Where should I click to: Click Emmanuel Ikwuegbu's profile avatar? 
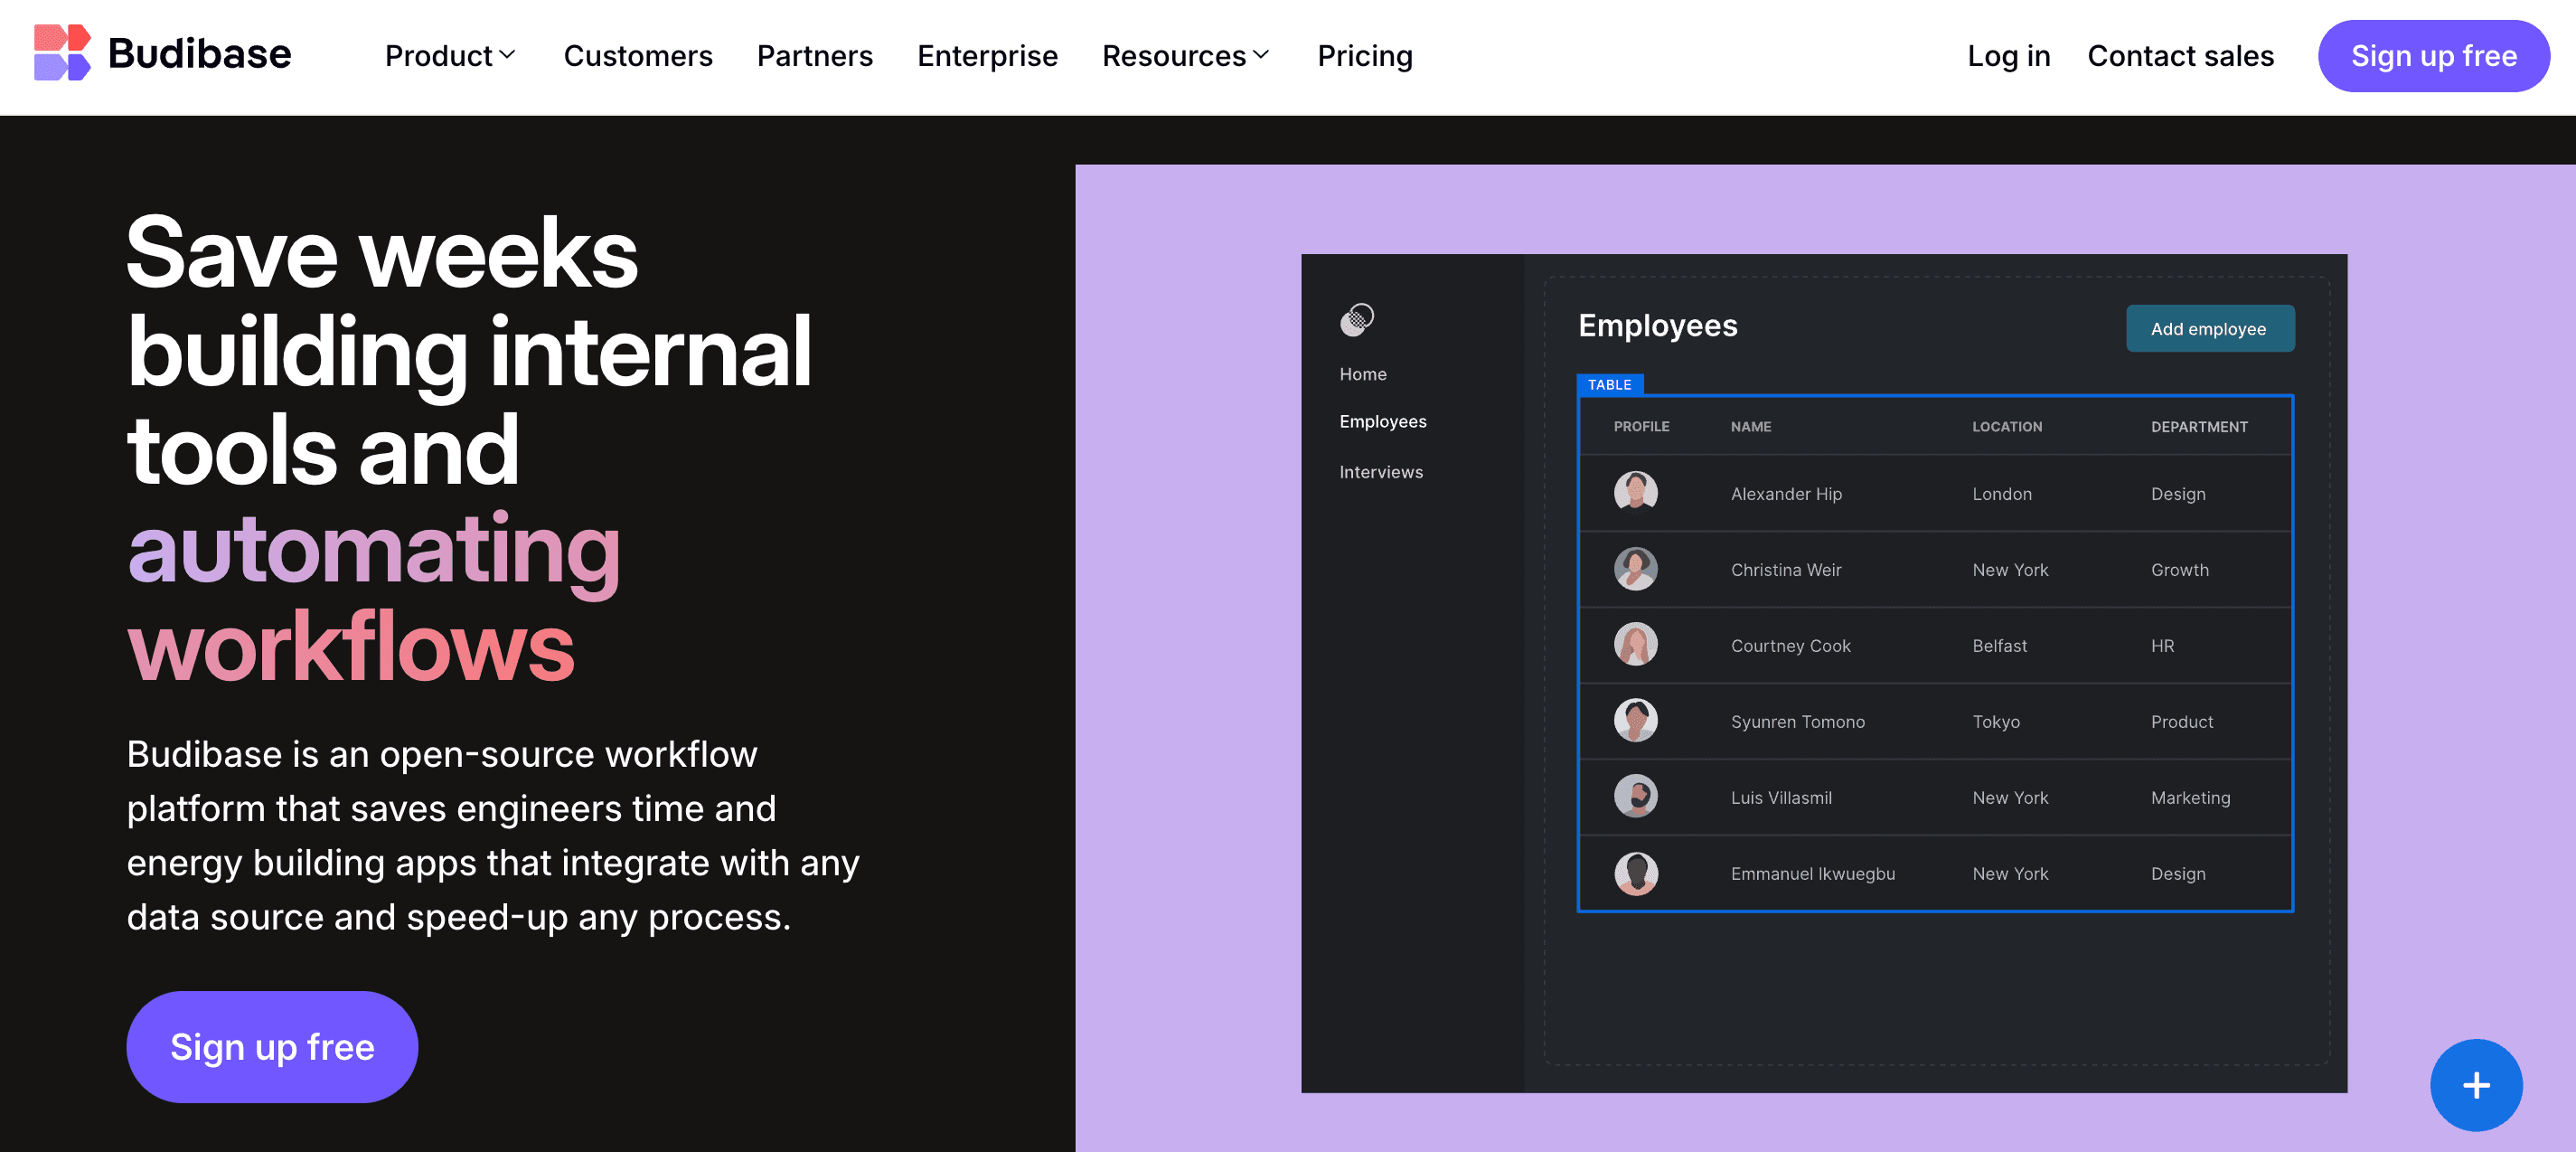click(x=1635, y=873)
